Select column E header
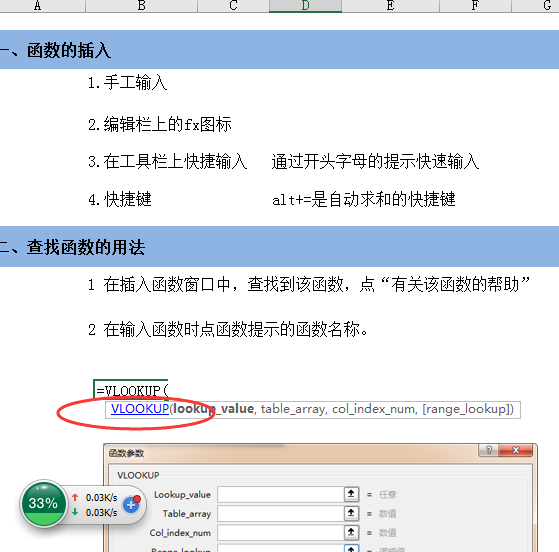The height and width of the screenshot is (552, 559). coord(391,6)
